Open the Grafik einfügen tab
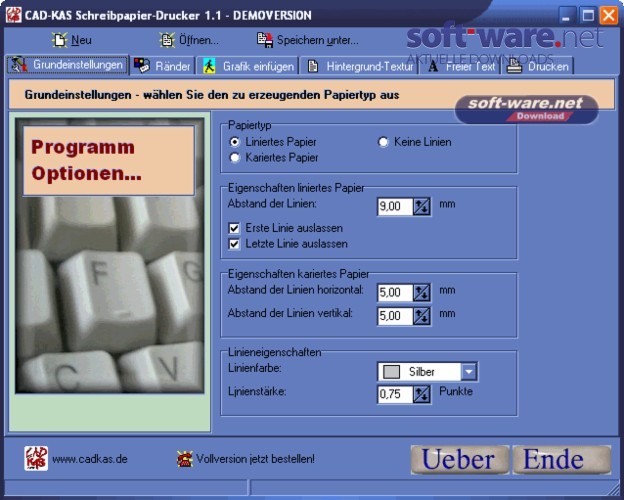The width and height of the screenshot is (624, 500). coord(247,66)
